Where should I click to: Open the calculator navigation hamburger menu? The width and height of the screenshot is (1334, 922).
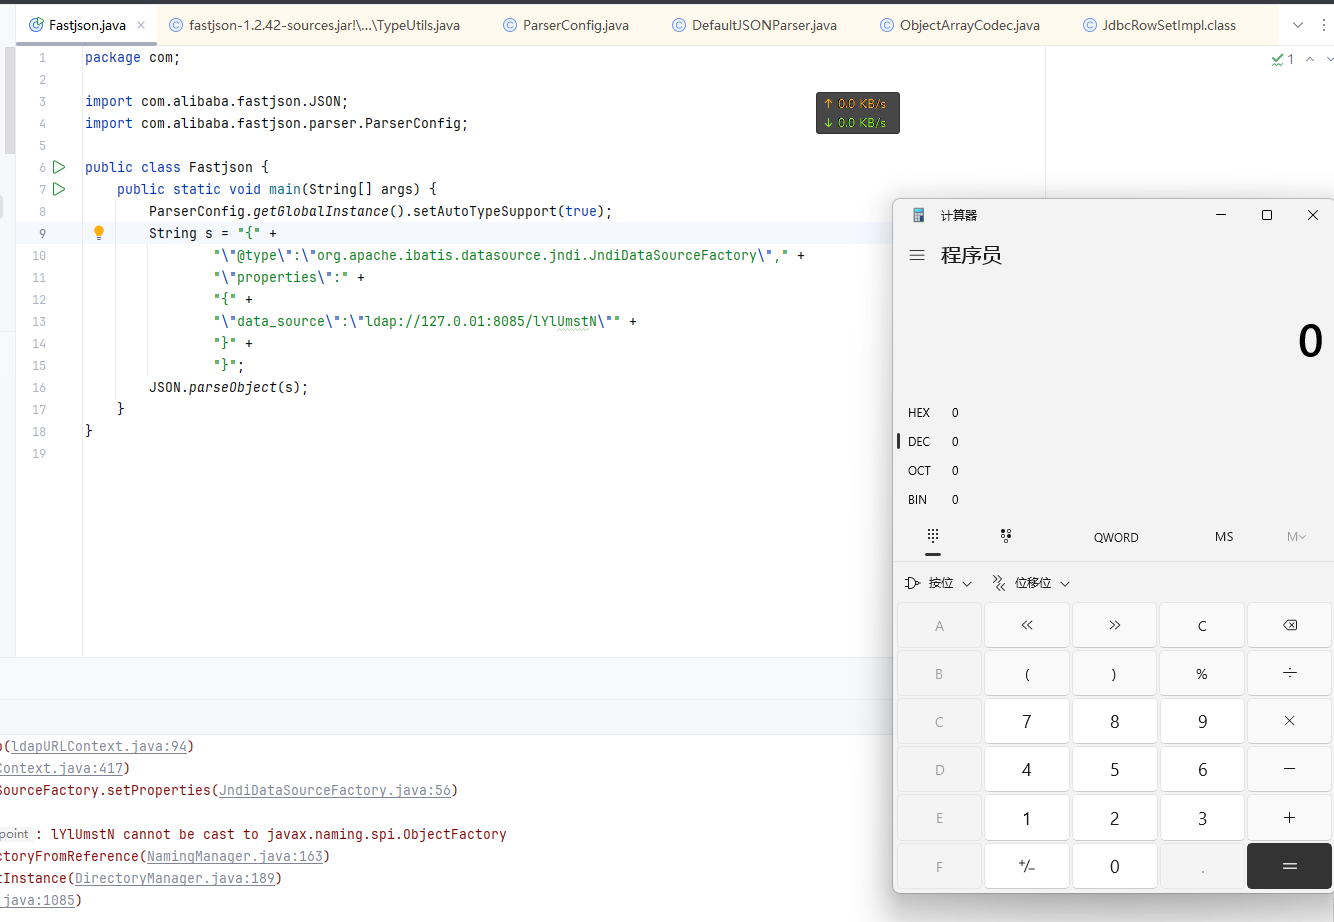917,255
